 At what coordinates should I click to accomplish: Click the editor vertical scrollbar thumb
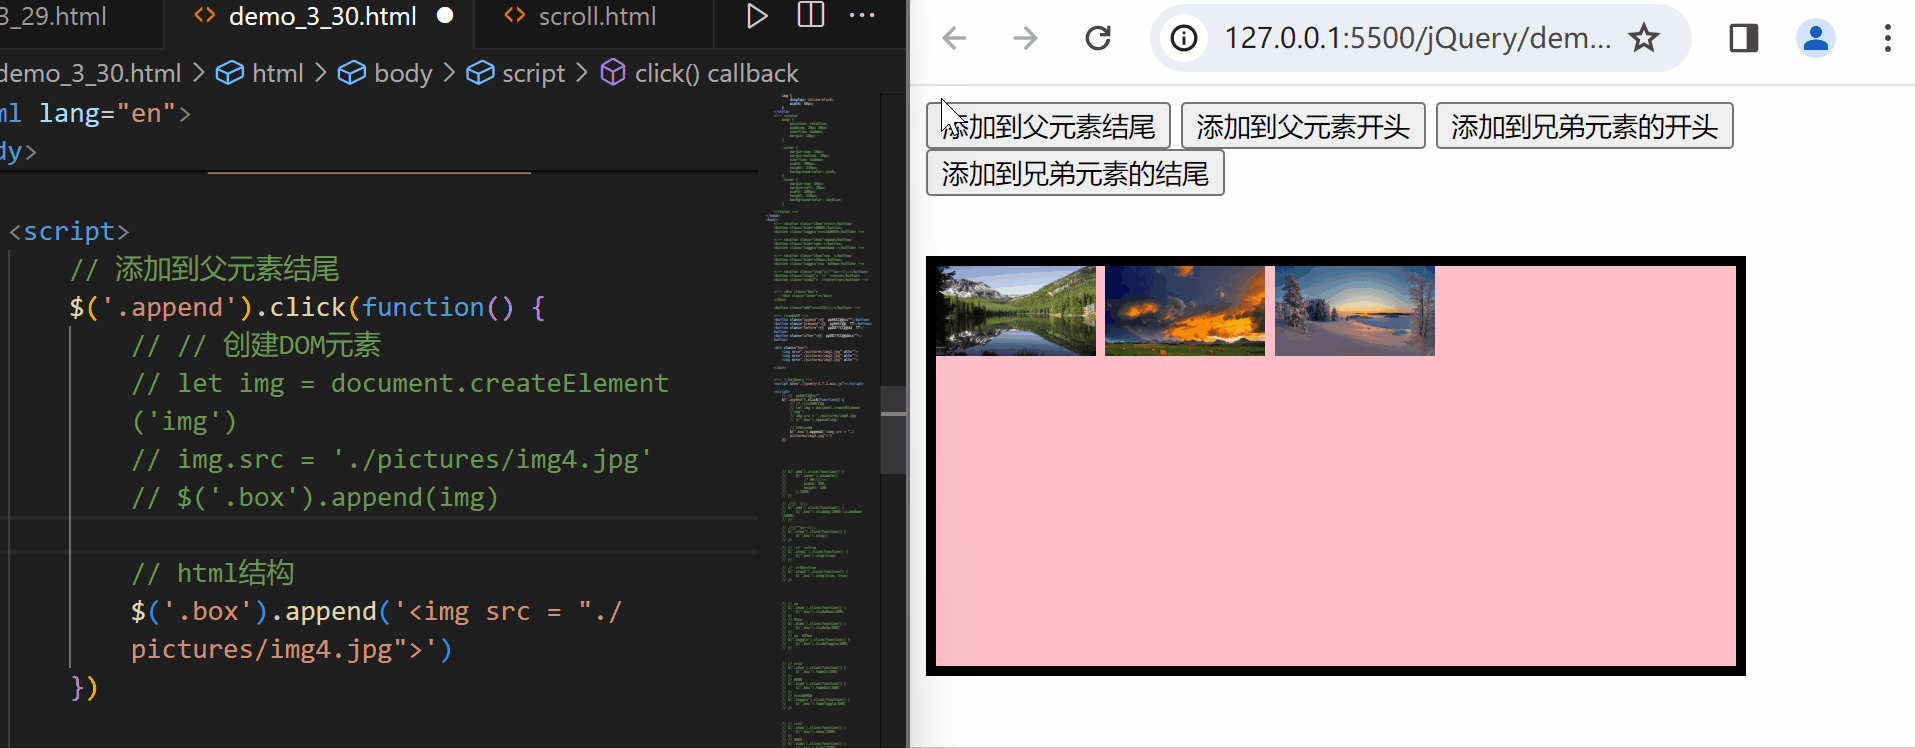(x=893, y=429)
